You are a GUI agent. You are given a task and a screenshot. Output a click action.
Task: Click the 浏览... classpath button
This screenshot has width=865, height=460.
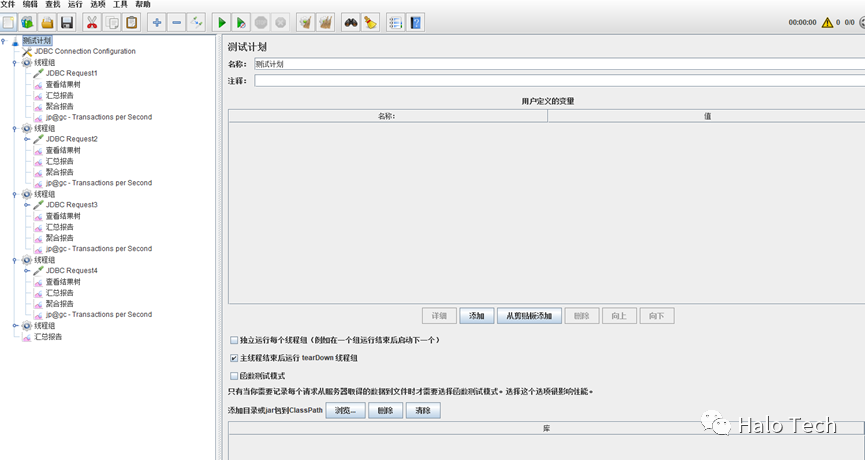[345, 410]
